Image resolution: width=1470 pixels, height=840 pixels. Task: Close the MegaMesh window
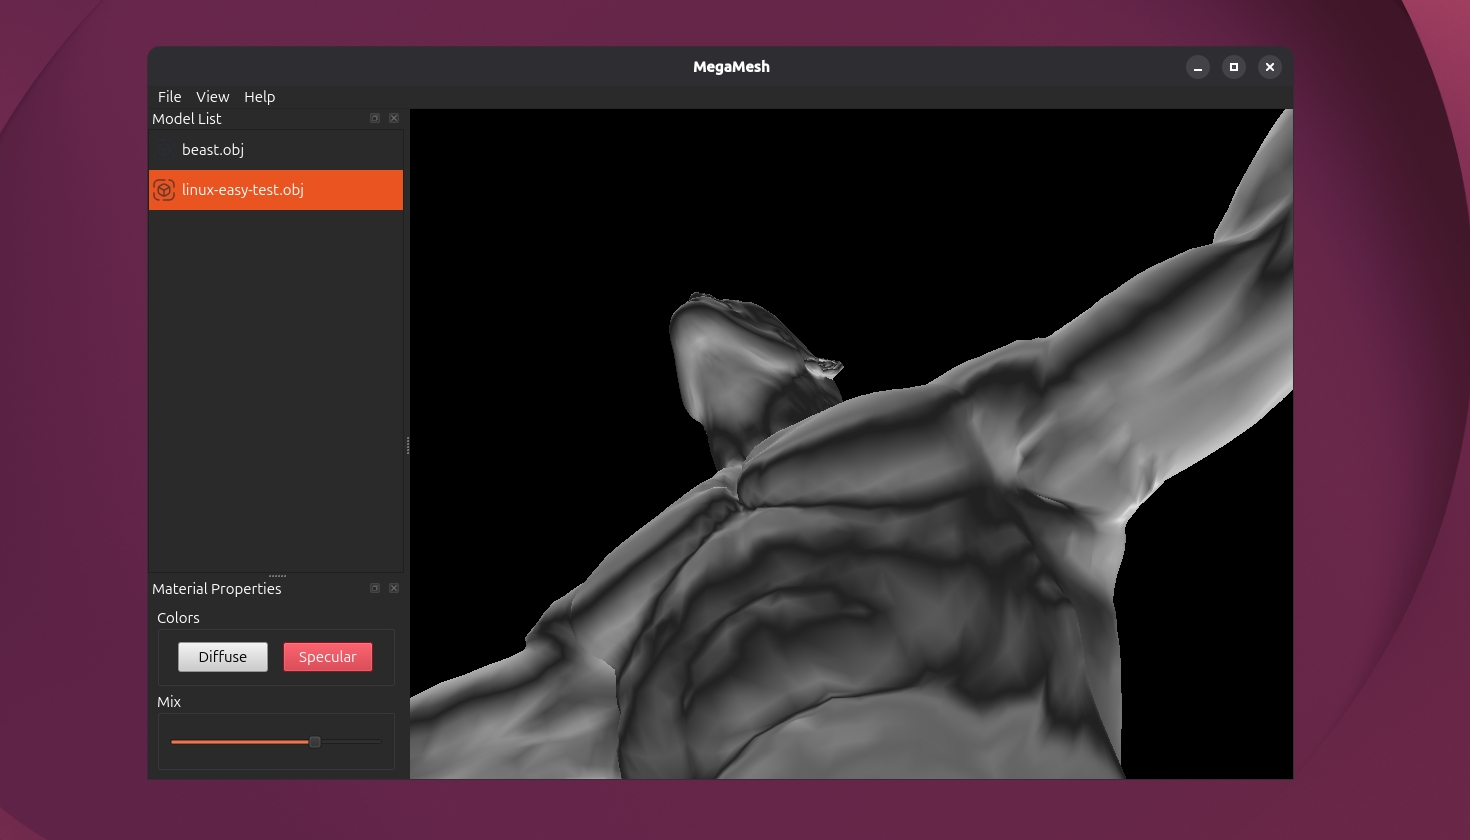click(1270, 67)
